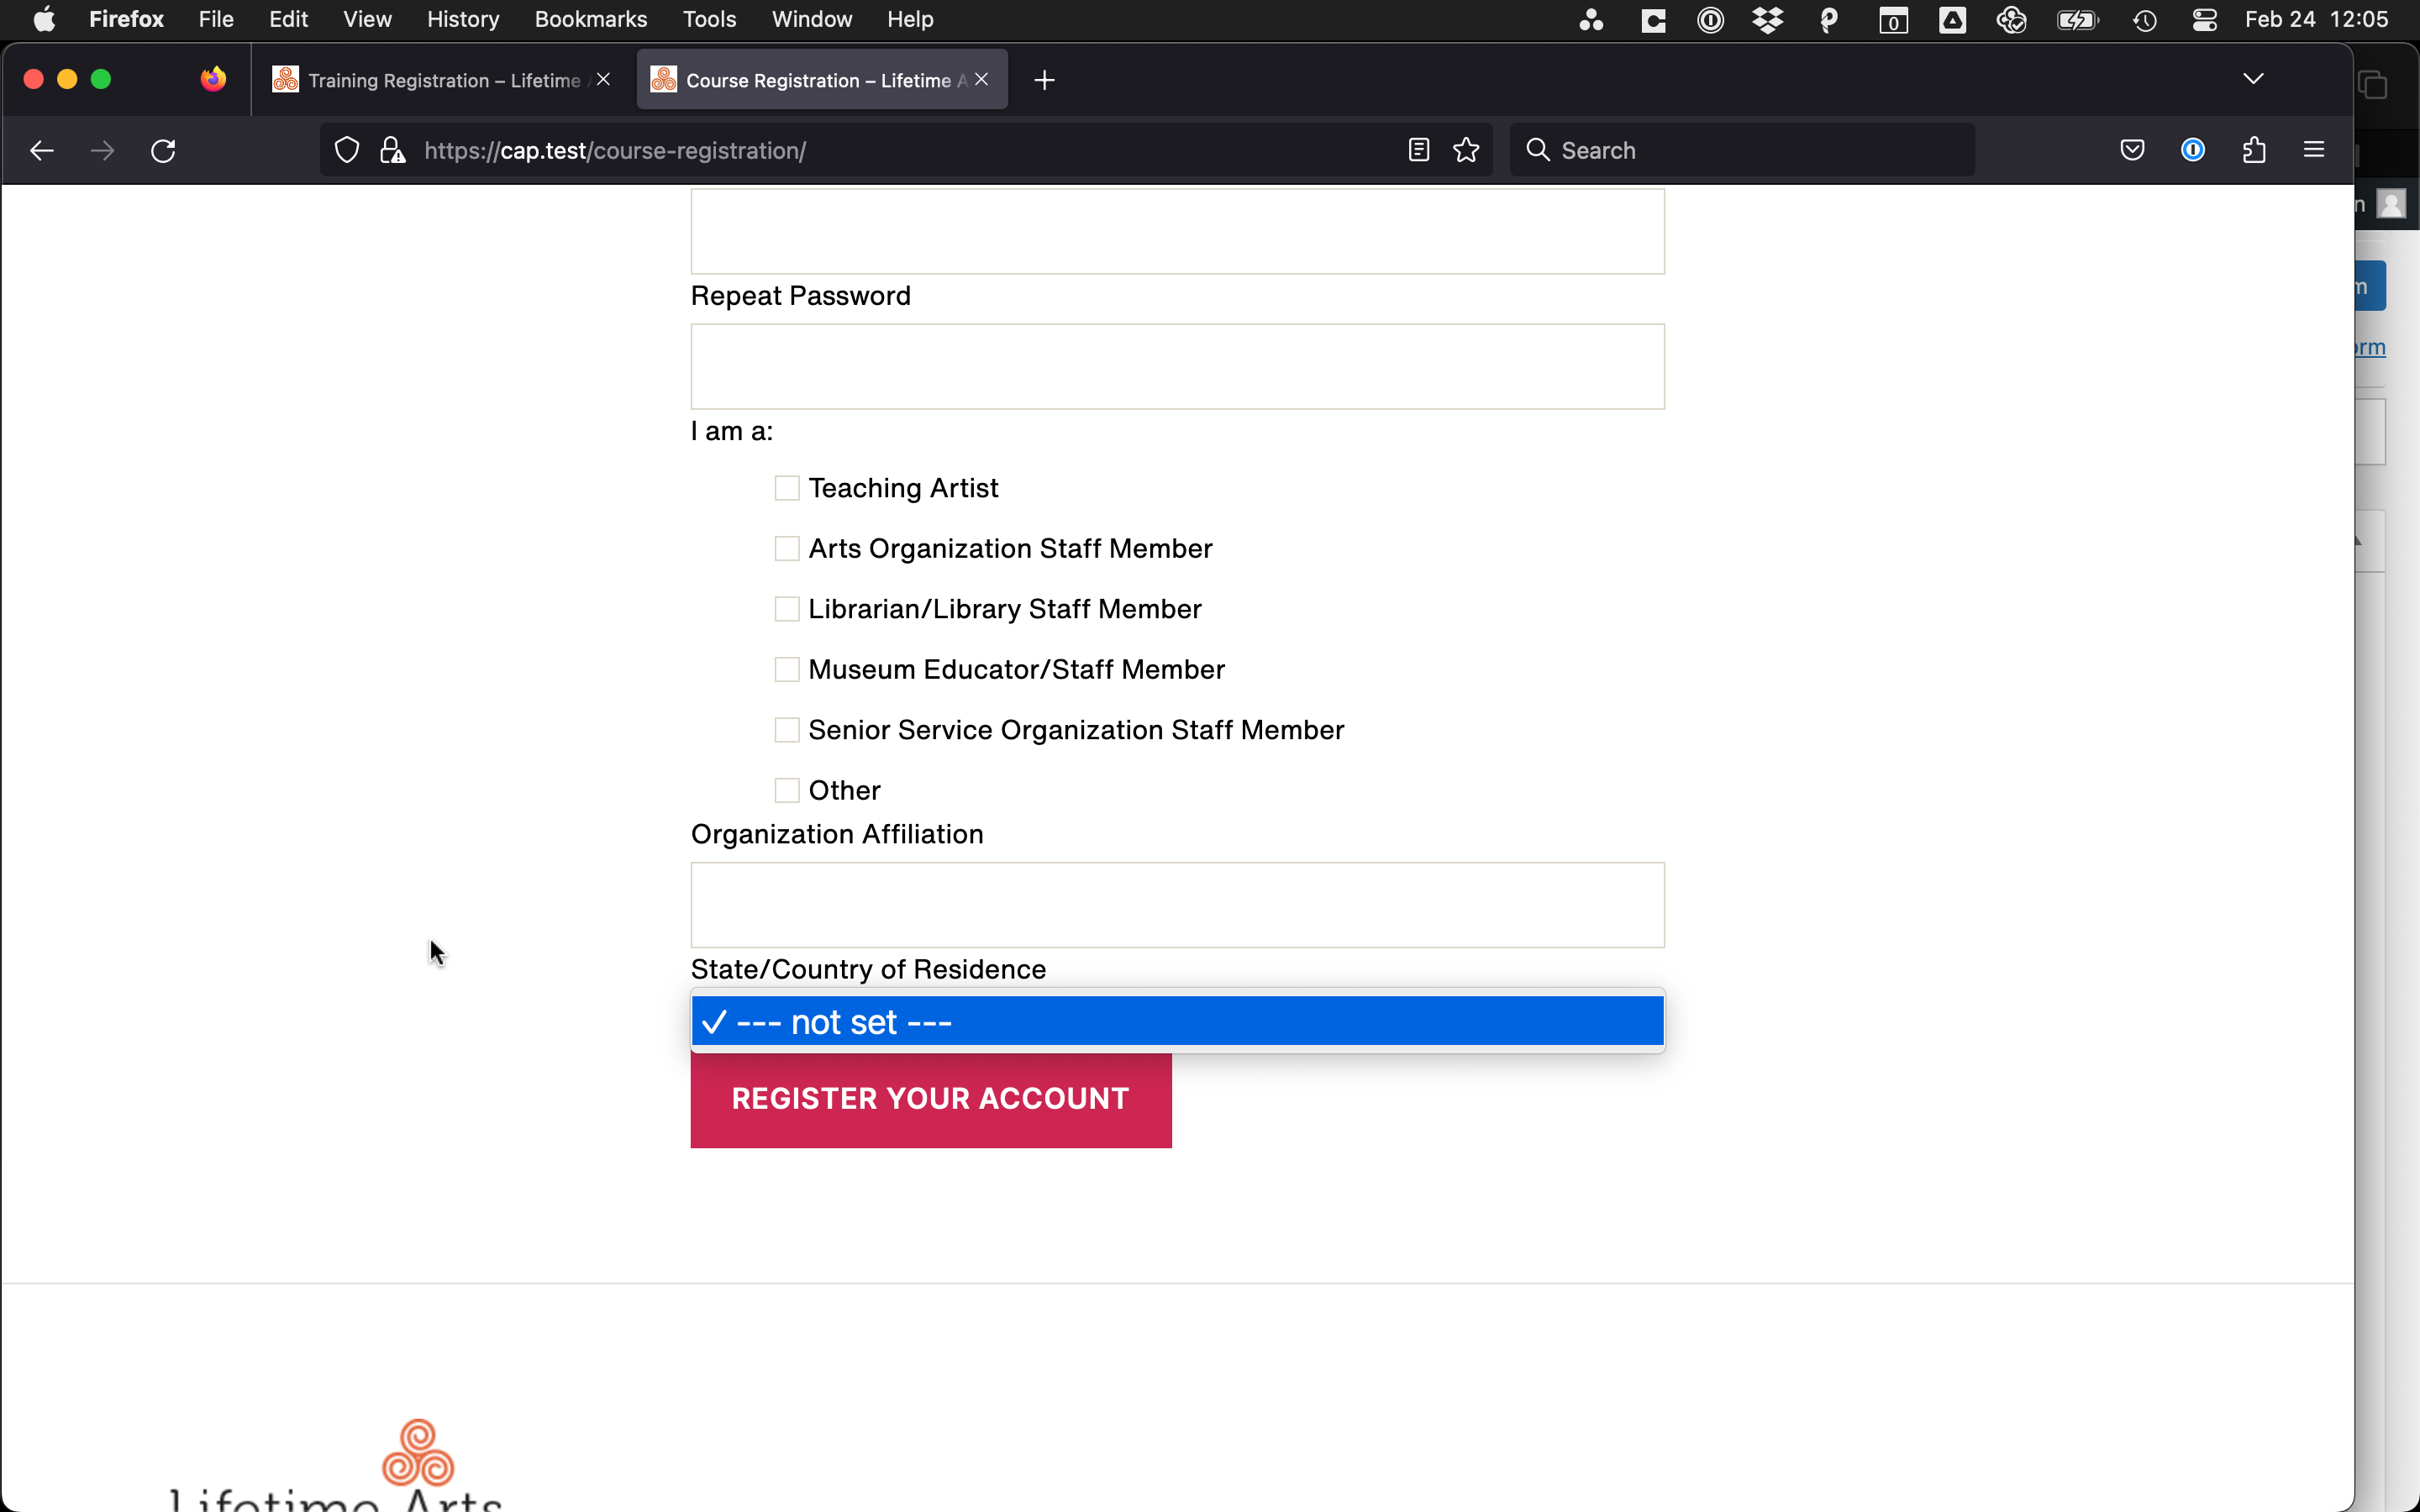Click the Lifetime Arts footer logo
The width and height of the screenshot is (2420, 1512).
coord(337,1465)
